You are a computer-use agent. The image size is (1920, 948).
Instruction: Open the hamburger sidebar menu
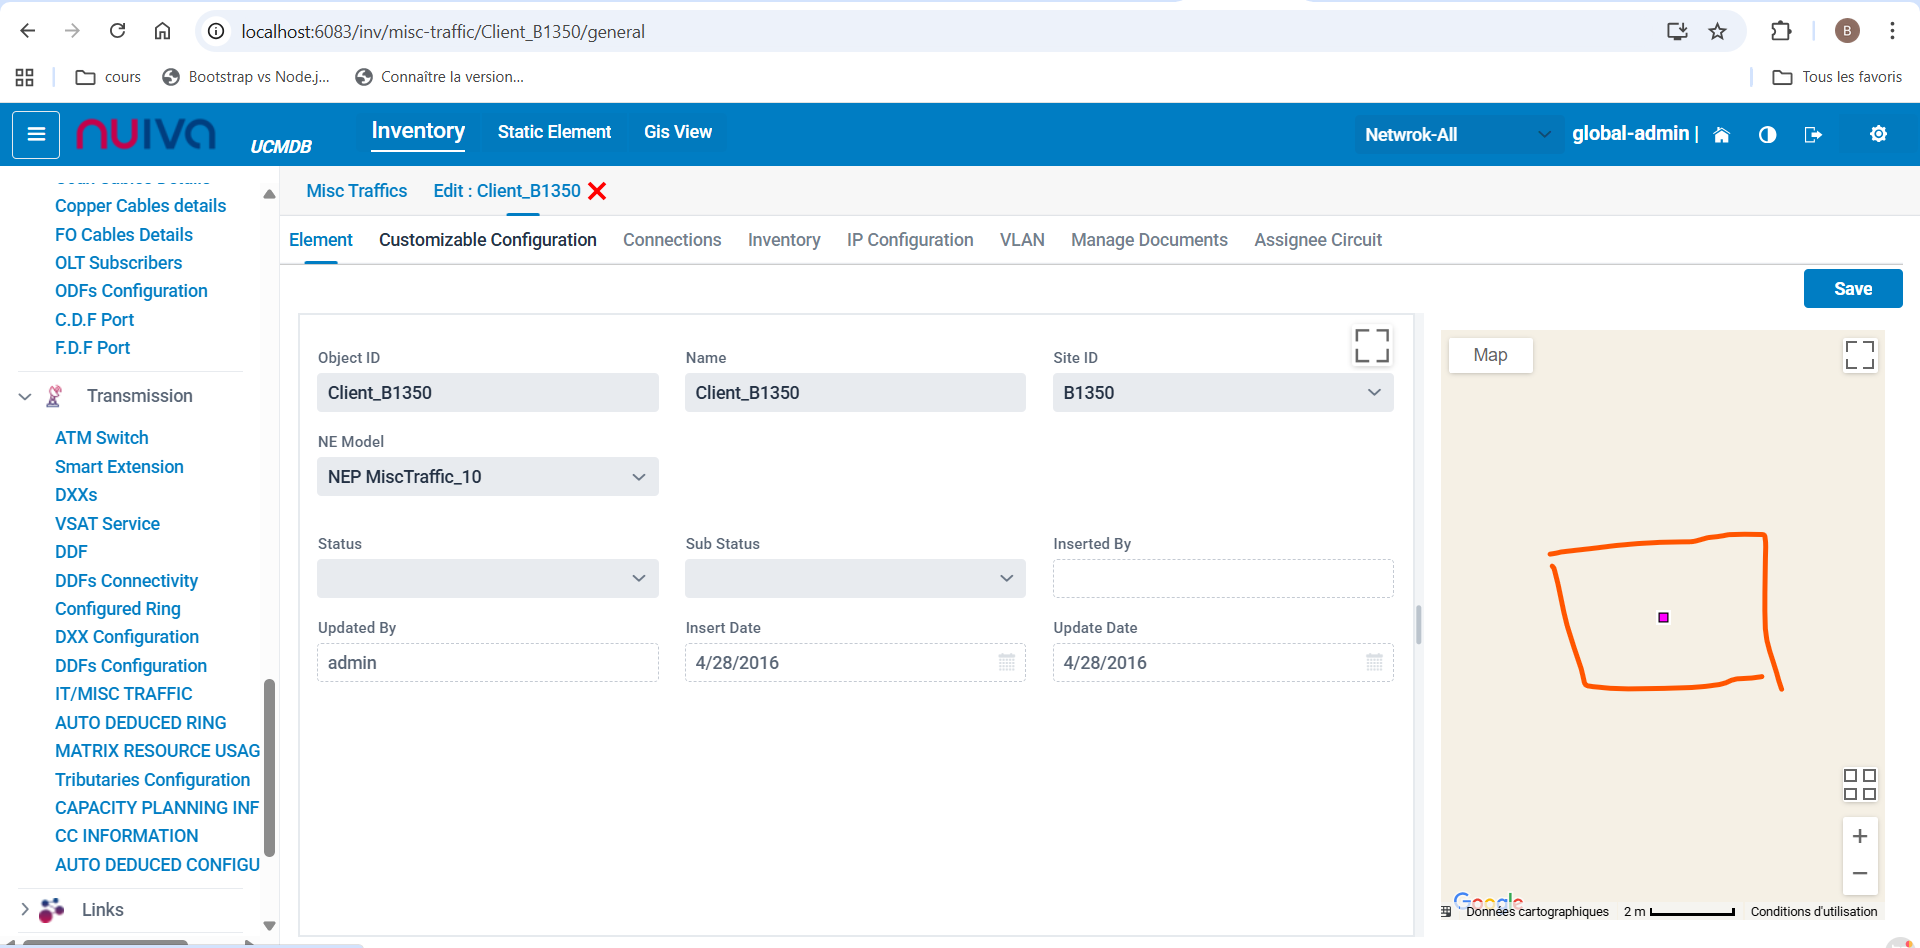36,134
